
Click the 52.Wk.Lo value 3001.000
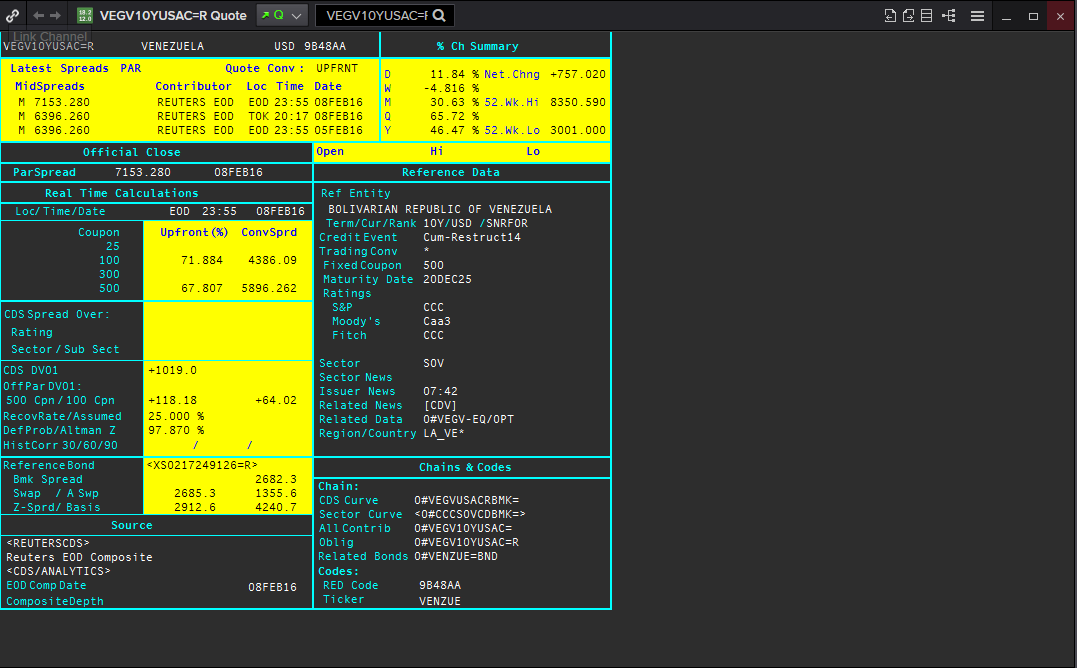[578, 130]
